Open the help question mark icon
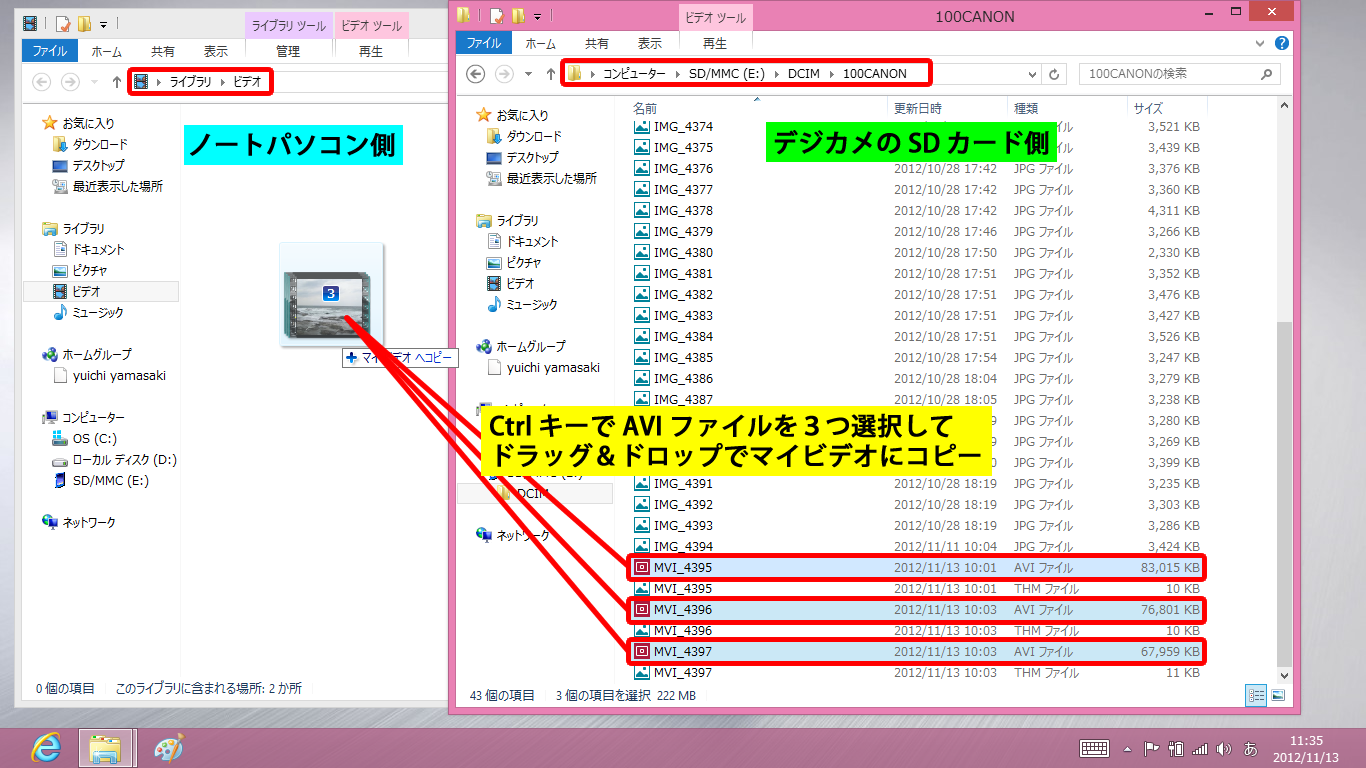This screenshot has height=768, width=1366. [x=1282, y=44]
